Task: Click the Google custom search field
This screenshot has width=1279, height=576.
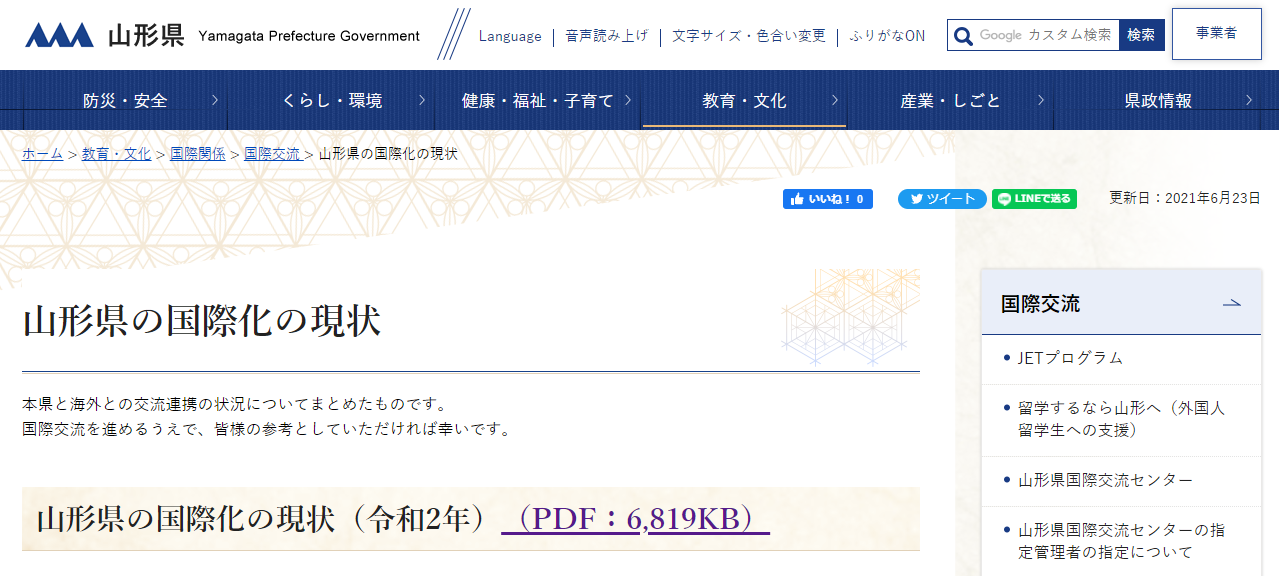Action: pos(1044,35)
